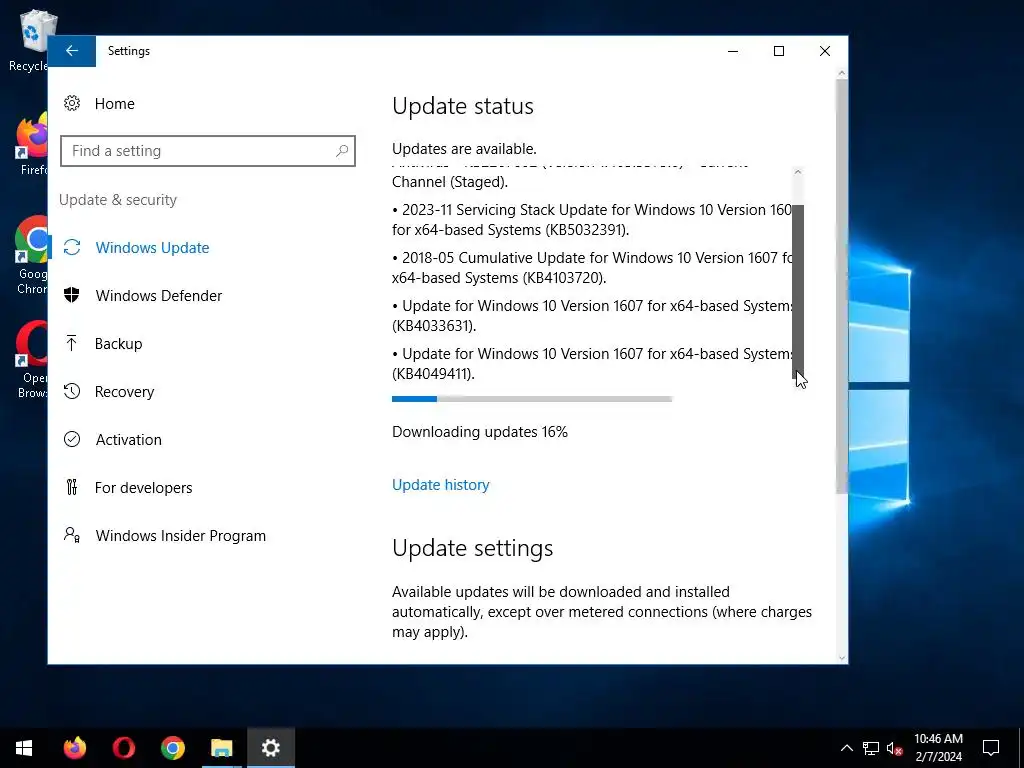Open the Activation settings page

pos(129,440)
